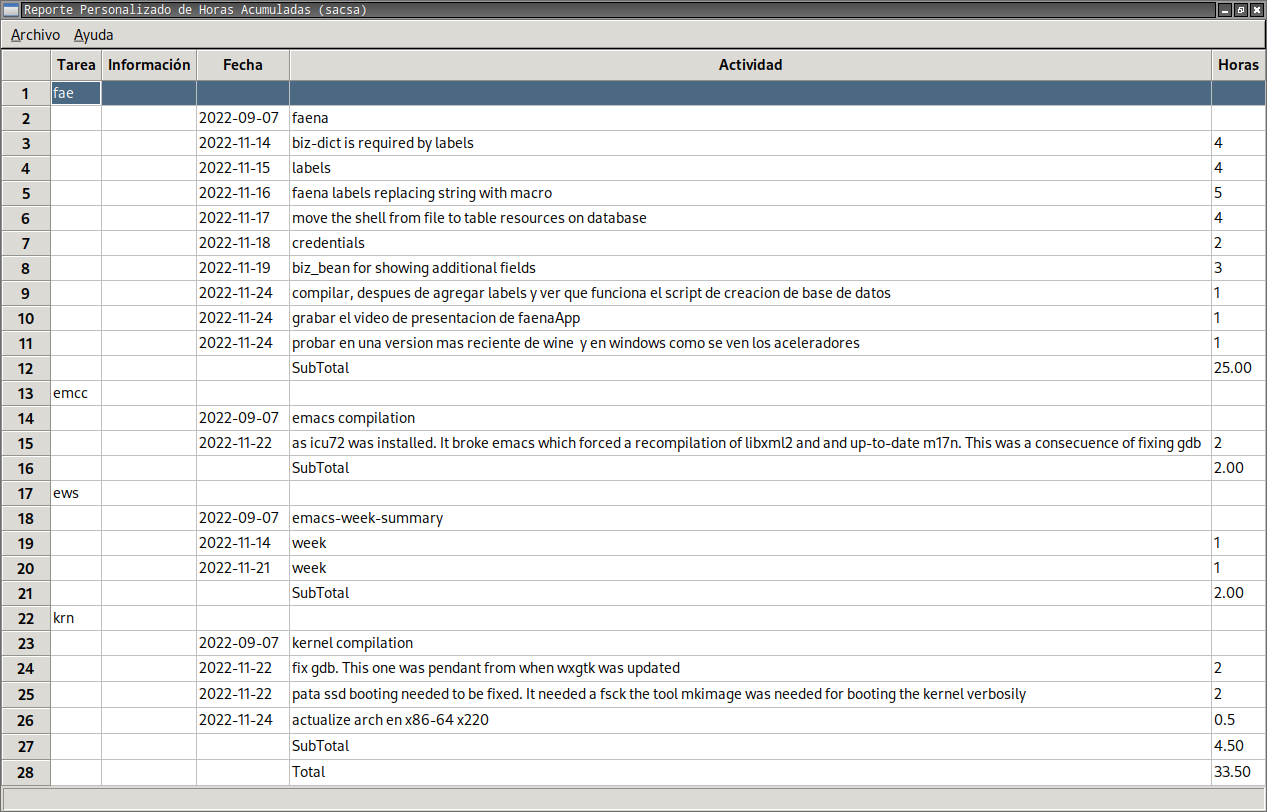This screenshot has width=1267, height=812.
Task: Click the Actividad column header
Action: [750, 65]
